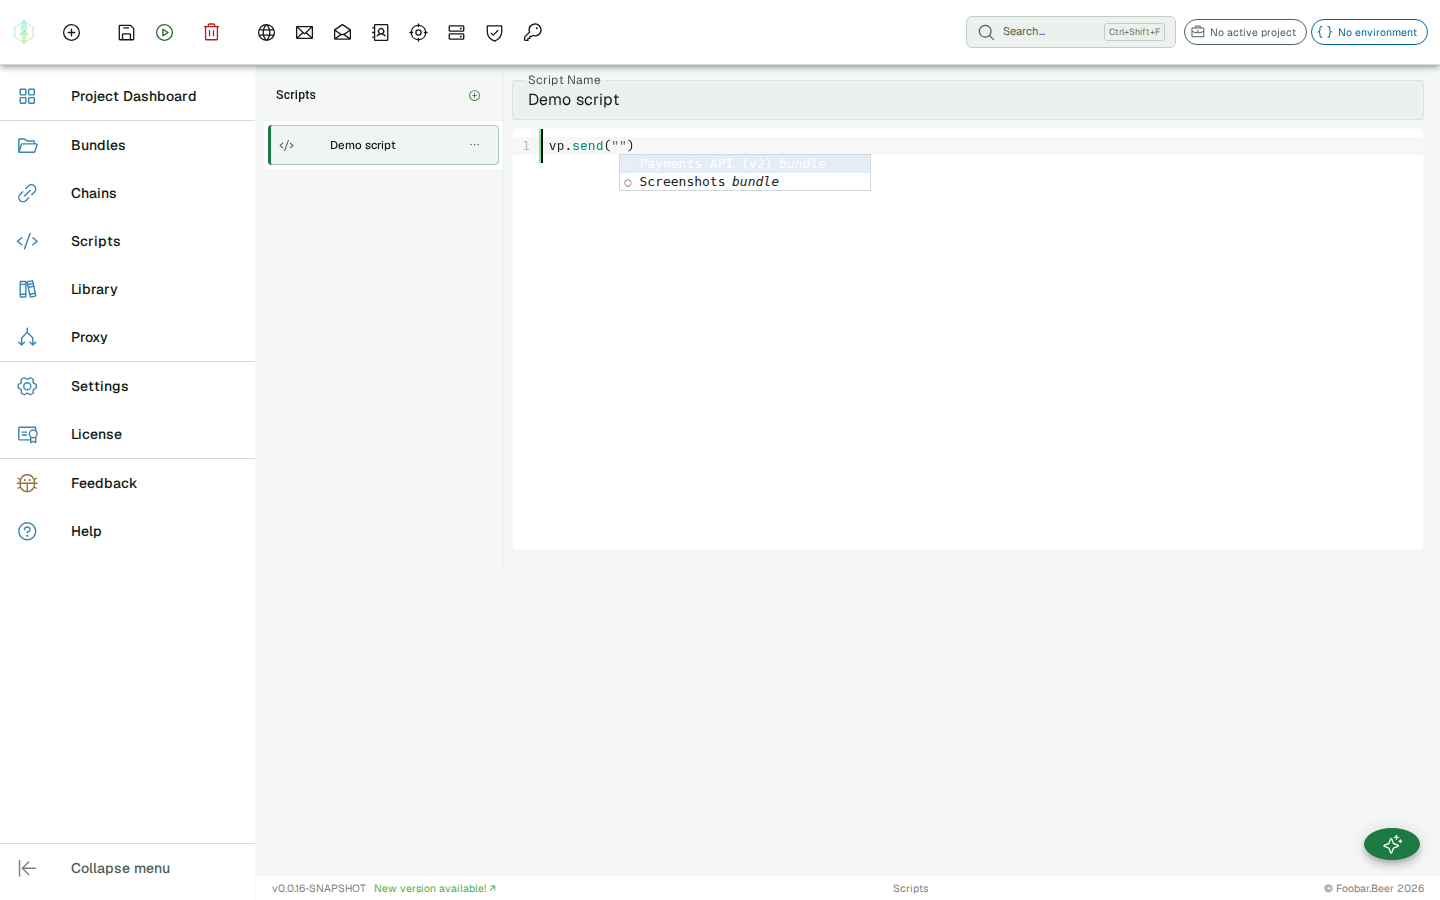This screenshot has height=900, width=1440.
Task: Click the Chains link icon
Action: [x=27, y=193]
